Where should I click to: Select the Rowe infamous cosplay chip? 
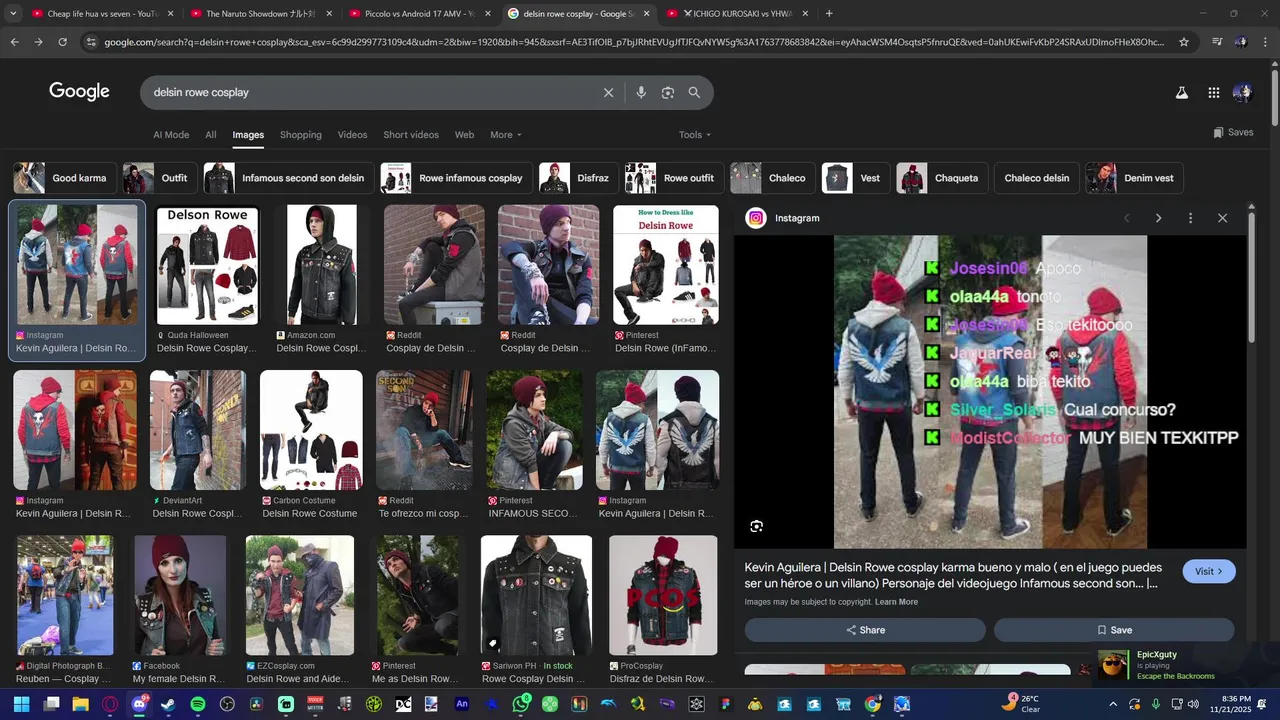[x=456, y=178]
